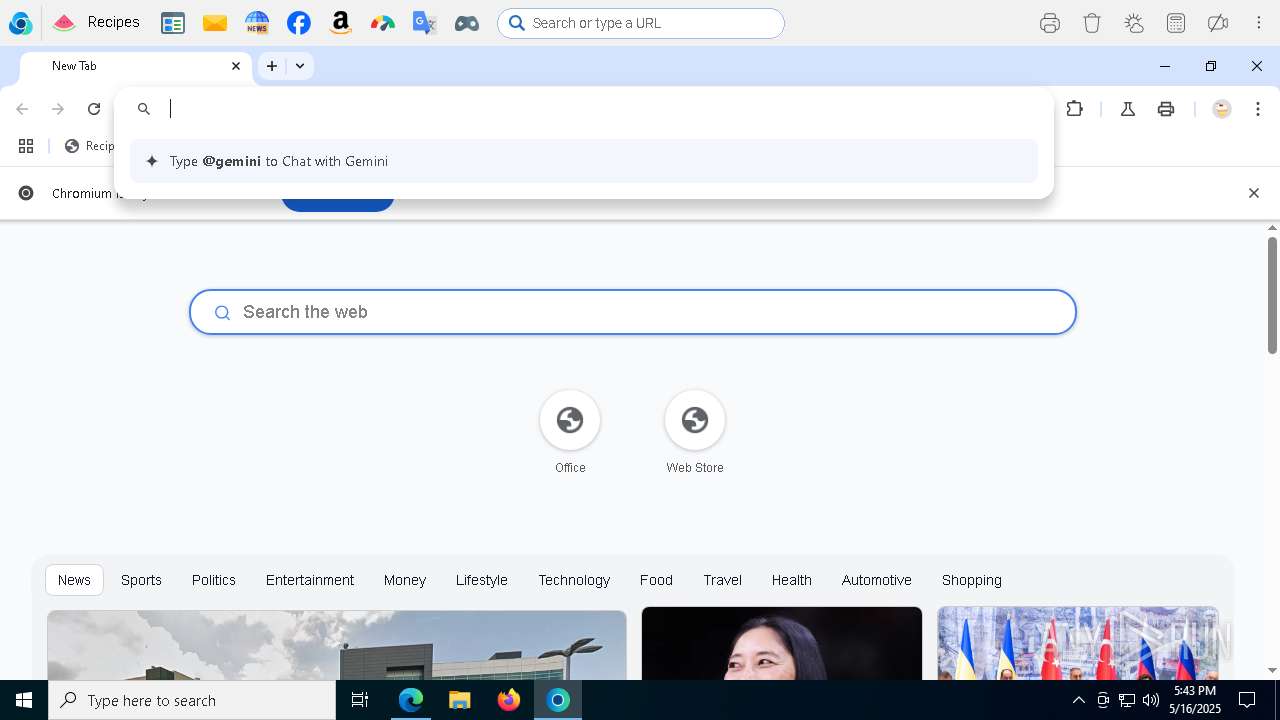Click the crossed-out camera icon
The width and height of the screenshot is (1280, 720).
pos(1218,23)
